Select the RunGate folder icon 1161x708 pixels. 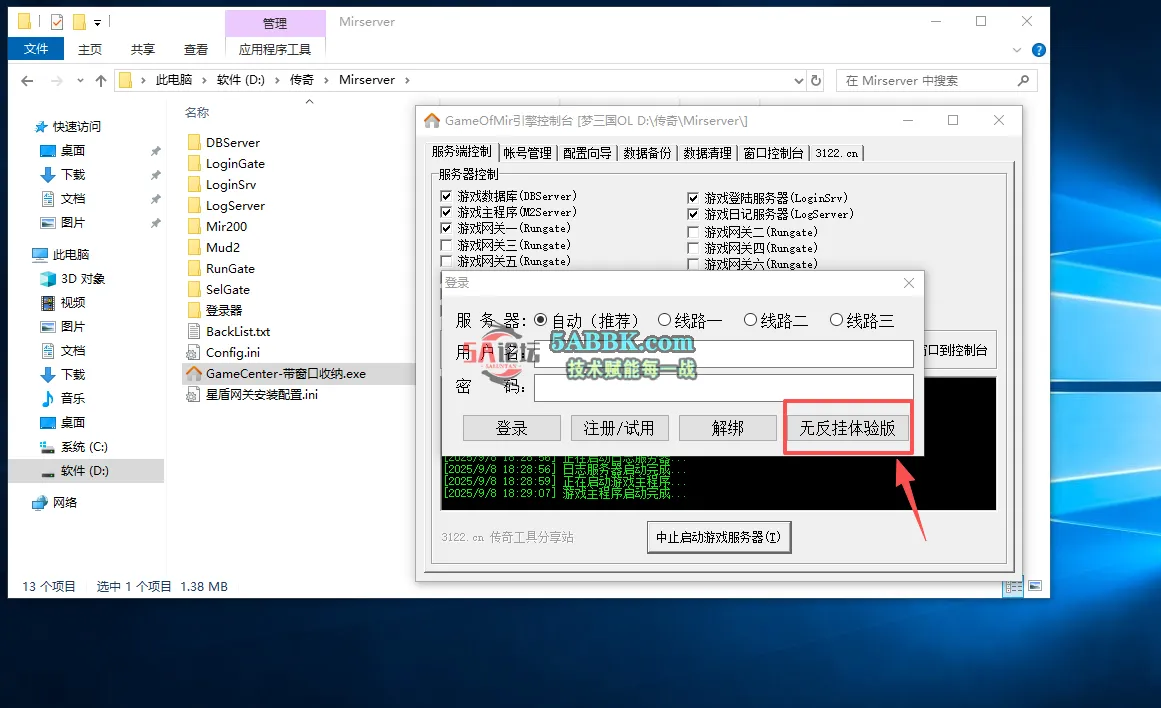[194, 268]
